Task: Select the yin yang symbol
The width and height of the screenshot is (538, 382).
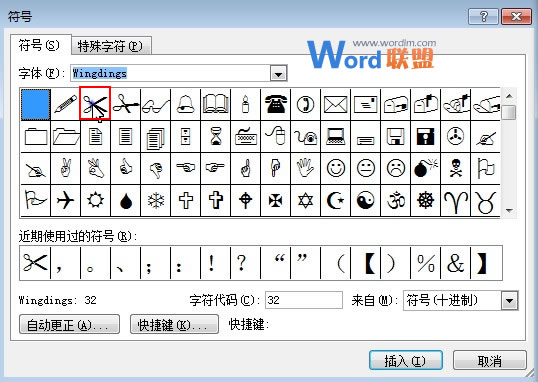Action: pos(365,200)
